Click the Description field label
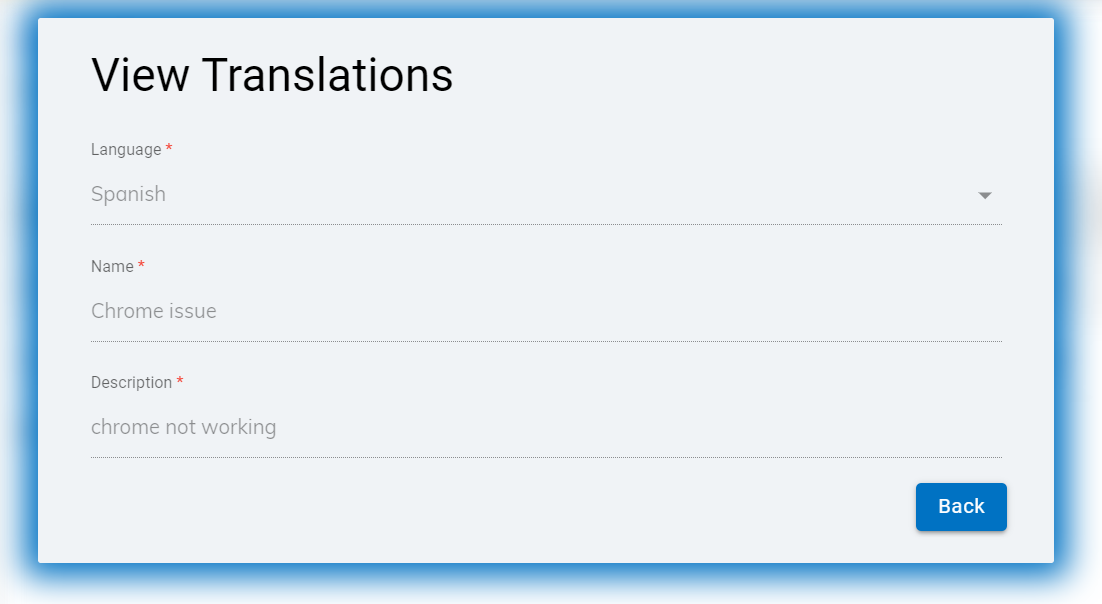The height and width of the screenshot is (604, 1102). pos(131,383)
